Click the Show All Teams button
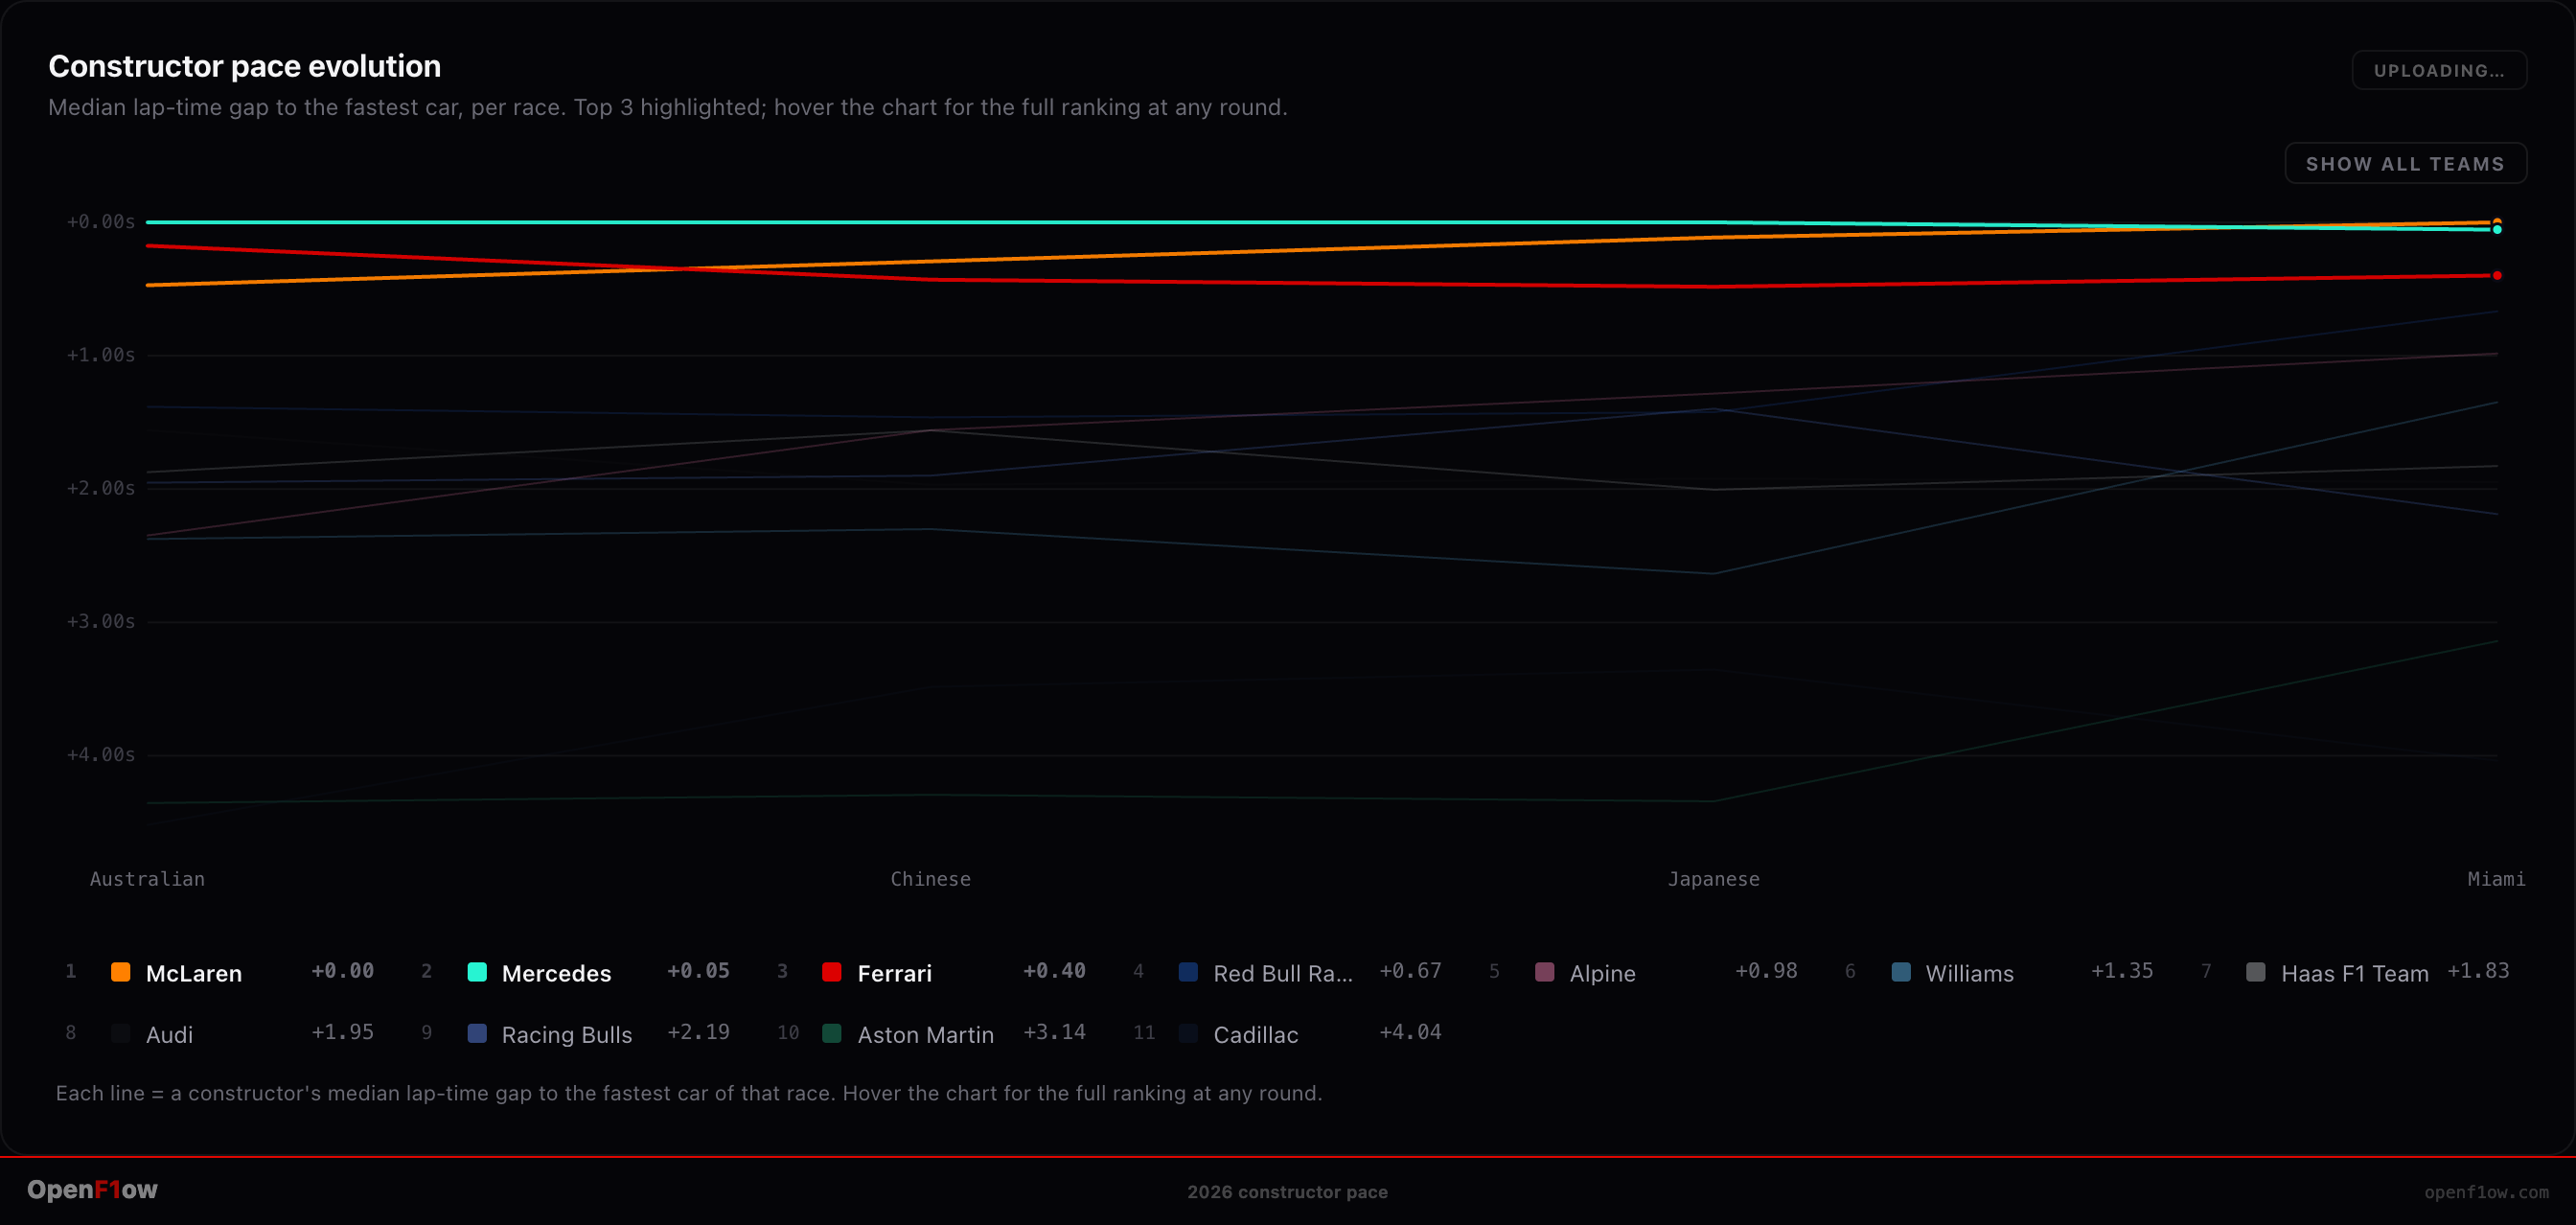Screen dimensions: 2576x1225 tap(2405, 164)
